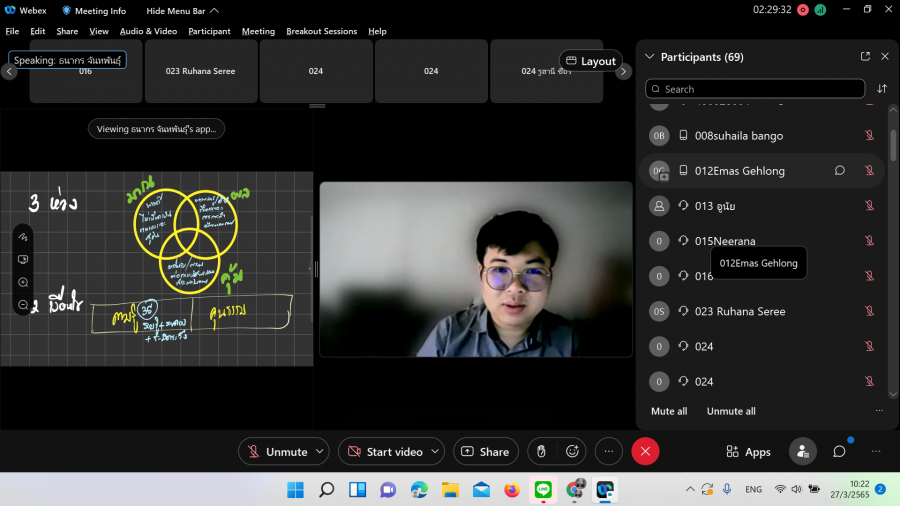Viewport: 900px width, 506px height.
Task: Open the emoji reactions picker
Action: pyautogui.click(x=573, y=452)
